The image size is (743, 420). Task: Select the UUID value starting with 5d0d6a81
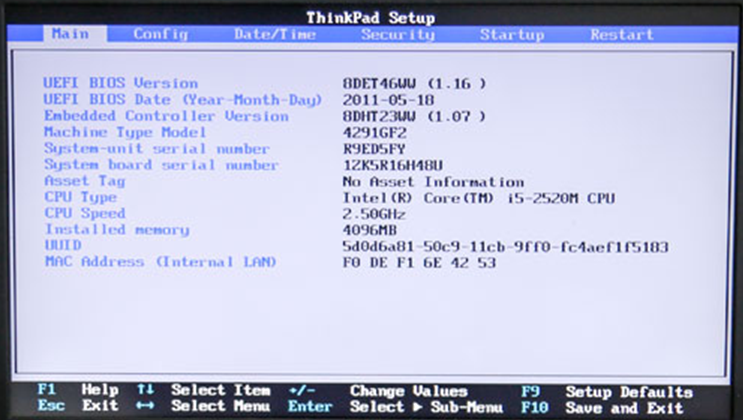[506, 247]
